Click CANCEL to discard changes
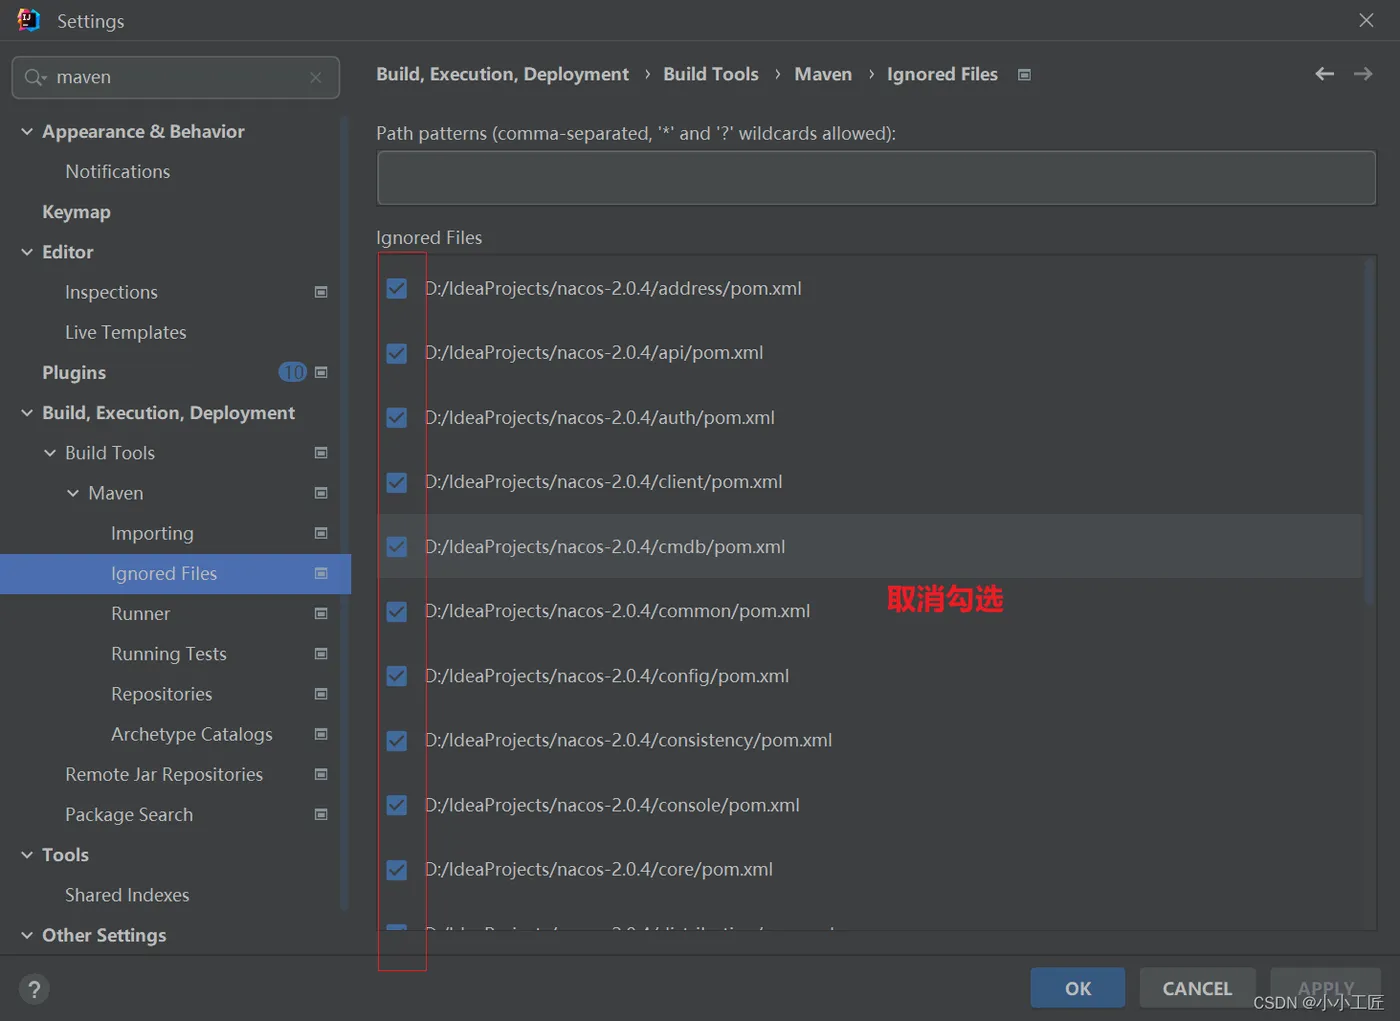This screenshot has height=1021, width=1400. point(1197,988)
